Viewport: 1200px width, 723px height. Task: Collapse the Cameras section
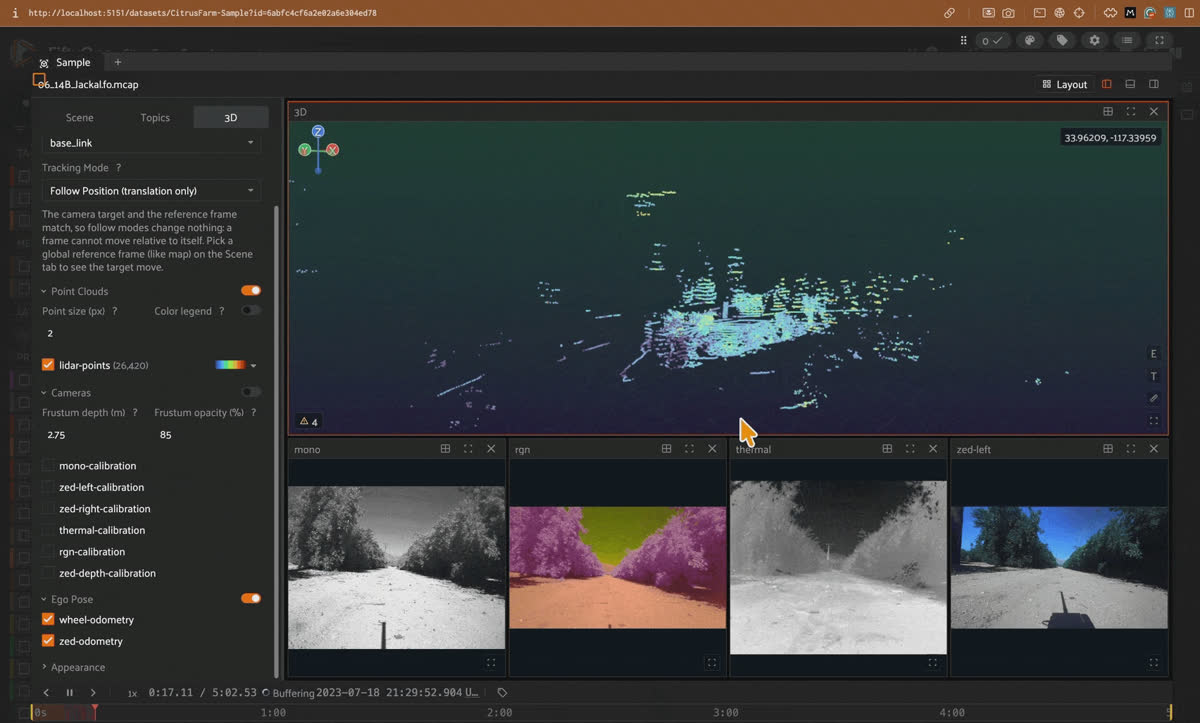click(45, 393)
